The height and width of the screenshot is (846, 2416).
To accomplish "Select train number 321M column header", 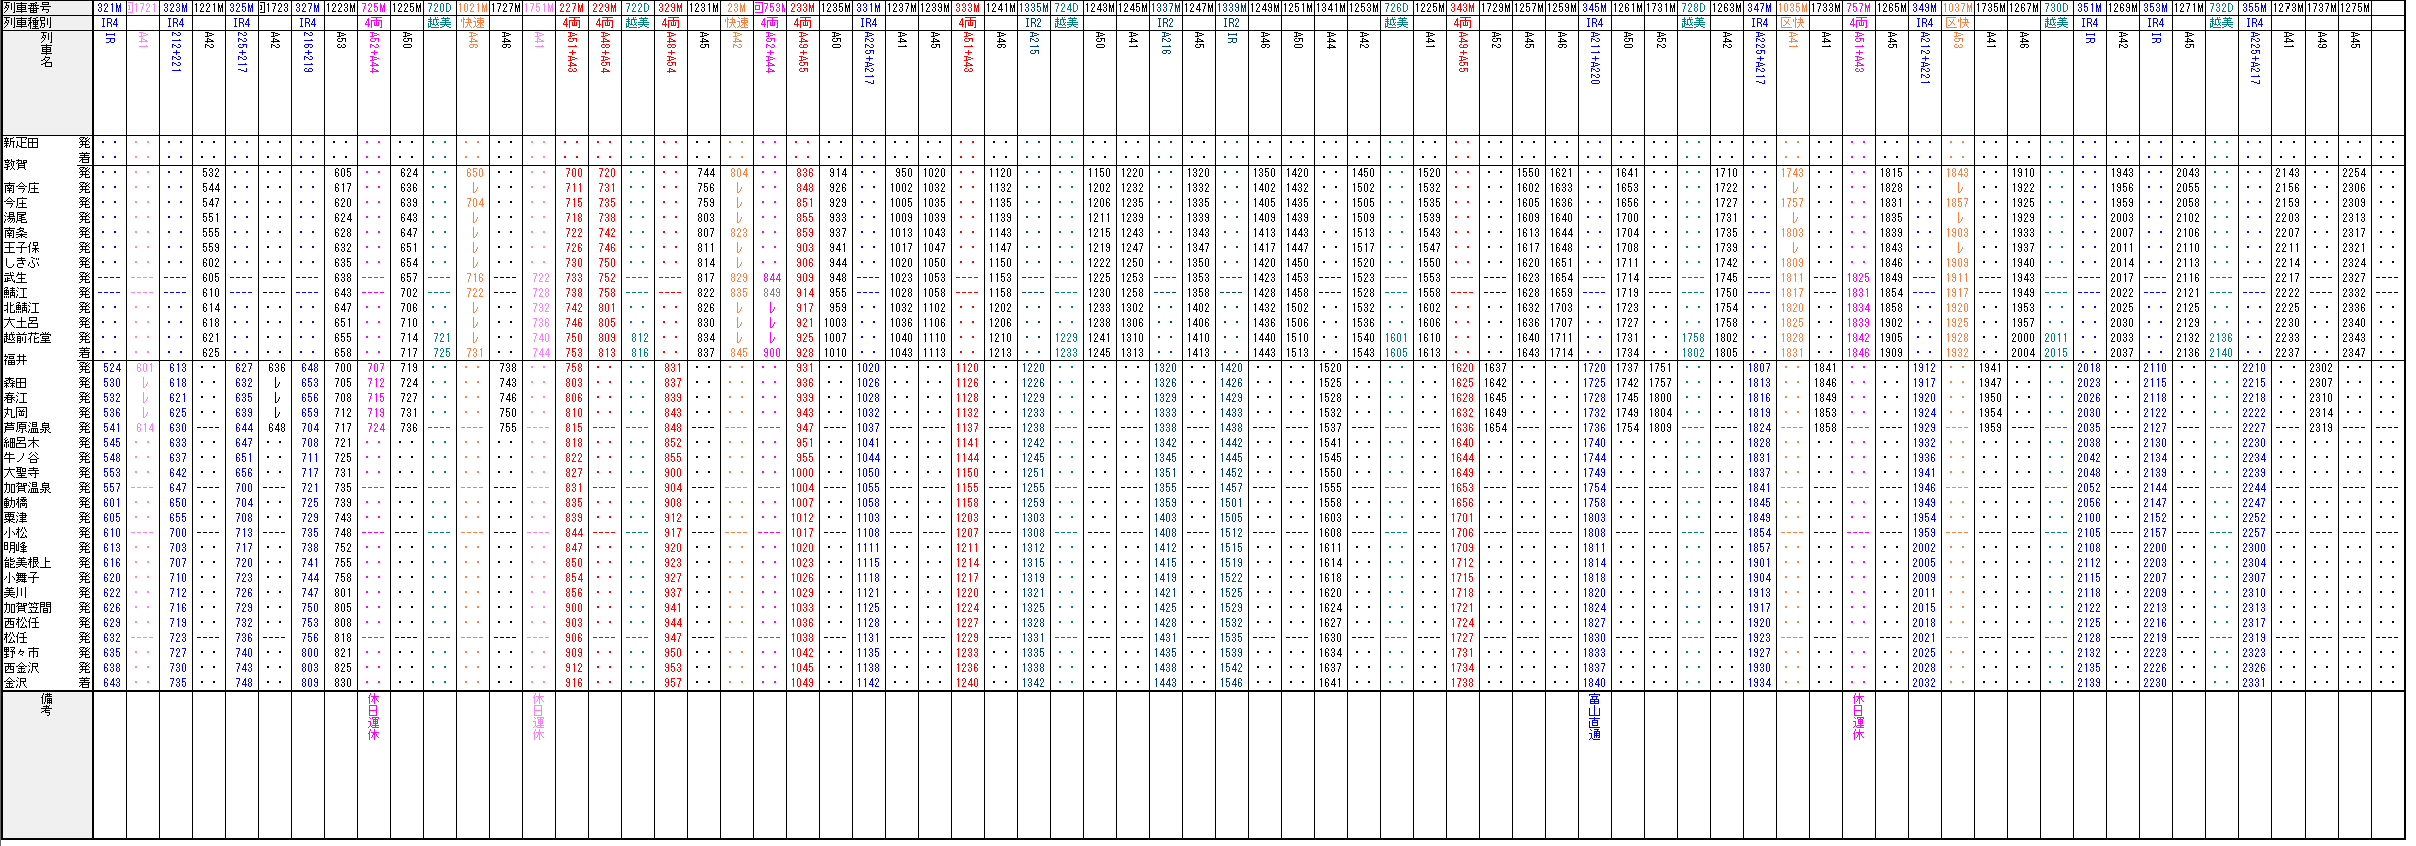I will [110, 8].
